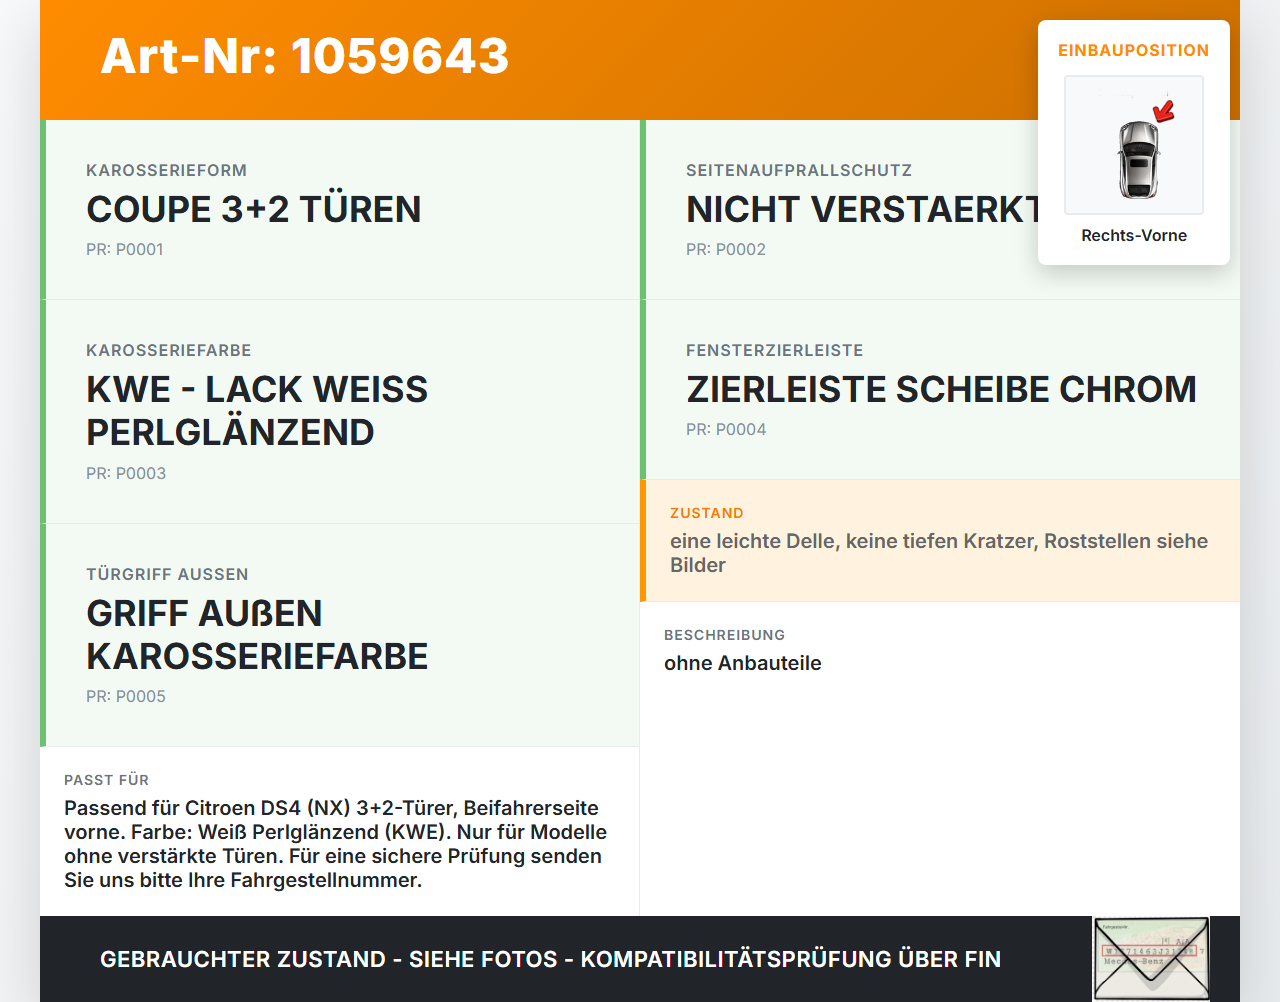Select the Art-Nr: 1059643 heading
The height and width of the screenshot is (1002, 1280).
coord(305,56)
